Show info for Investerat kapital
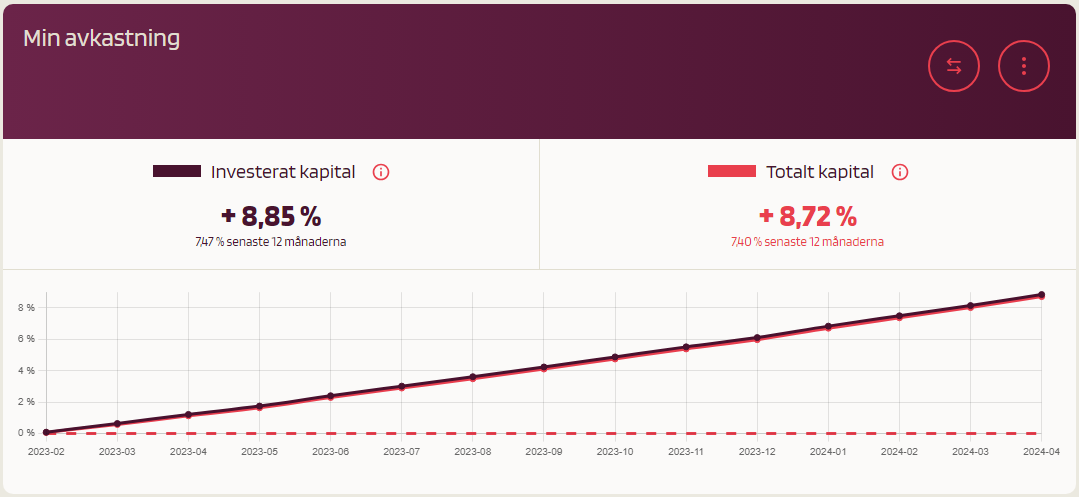Viewport: 1079px width, 497px height. coord(381,172)
